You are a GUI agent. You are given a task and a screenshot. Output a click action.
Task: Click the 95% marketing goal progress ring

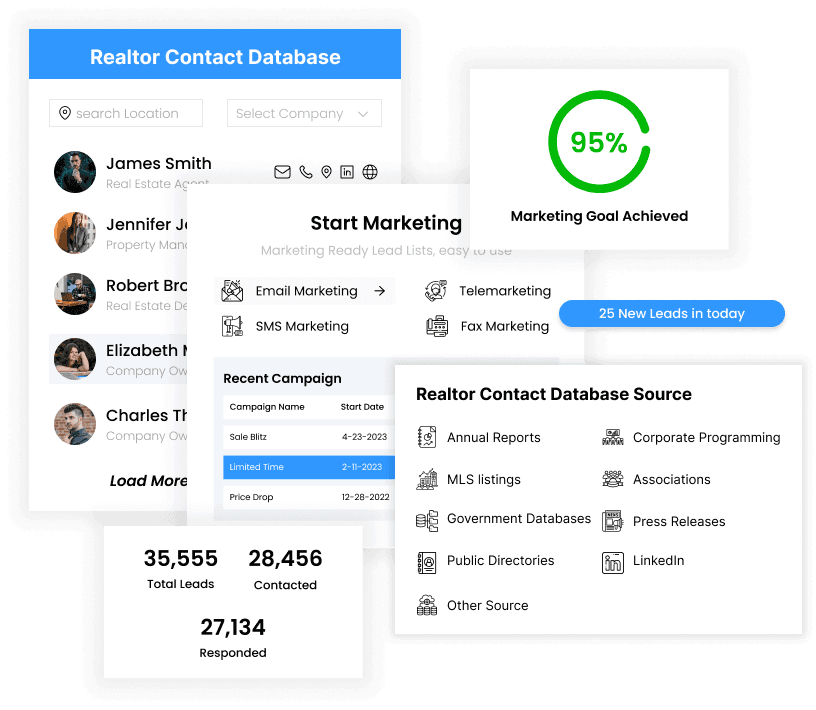[x=599, y=142]
